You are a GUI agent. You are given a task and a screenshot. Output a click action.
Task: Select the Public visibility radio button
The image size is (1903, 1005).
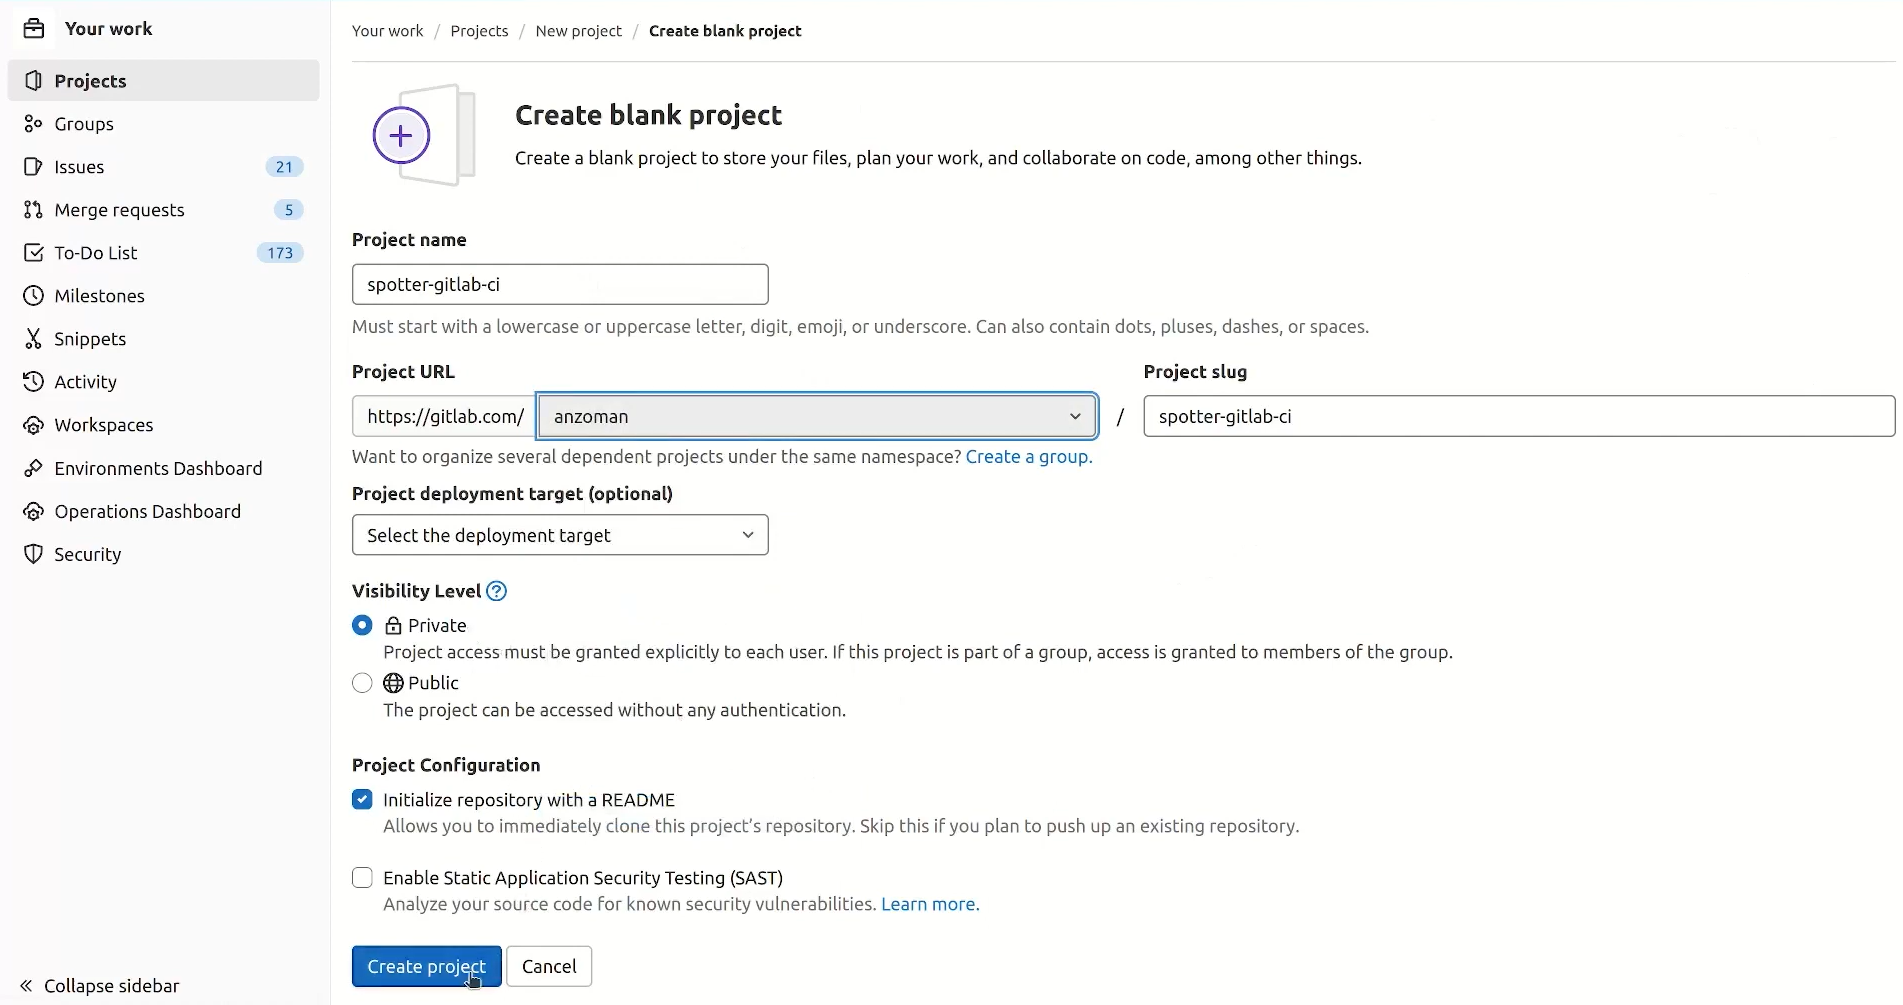[362, 683]
